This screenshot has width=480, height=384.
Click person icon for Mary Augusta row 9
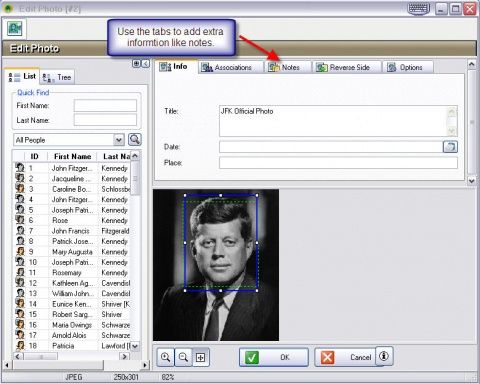coord(20,251)
